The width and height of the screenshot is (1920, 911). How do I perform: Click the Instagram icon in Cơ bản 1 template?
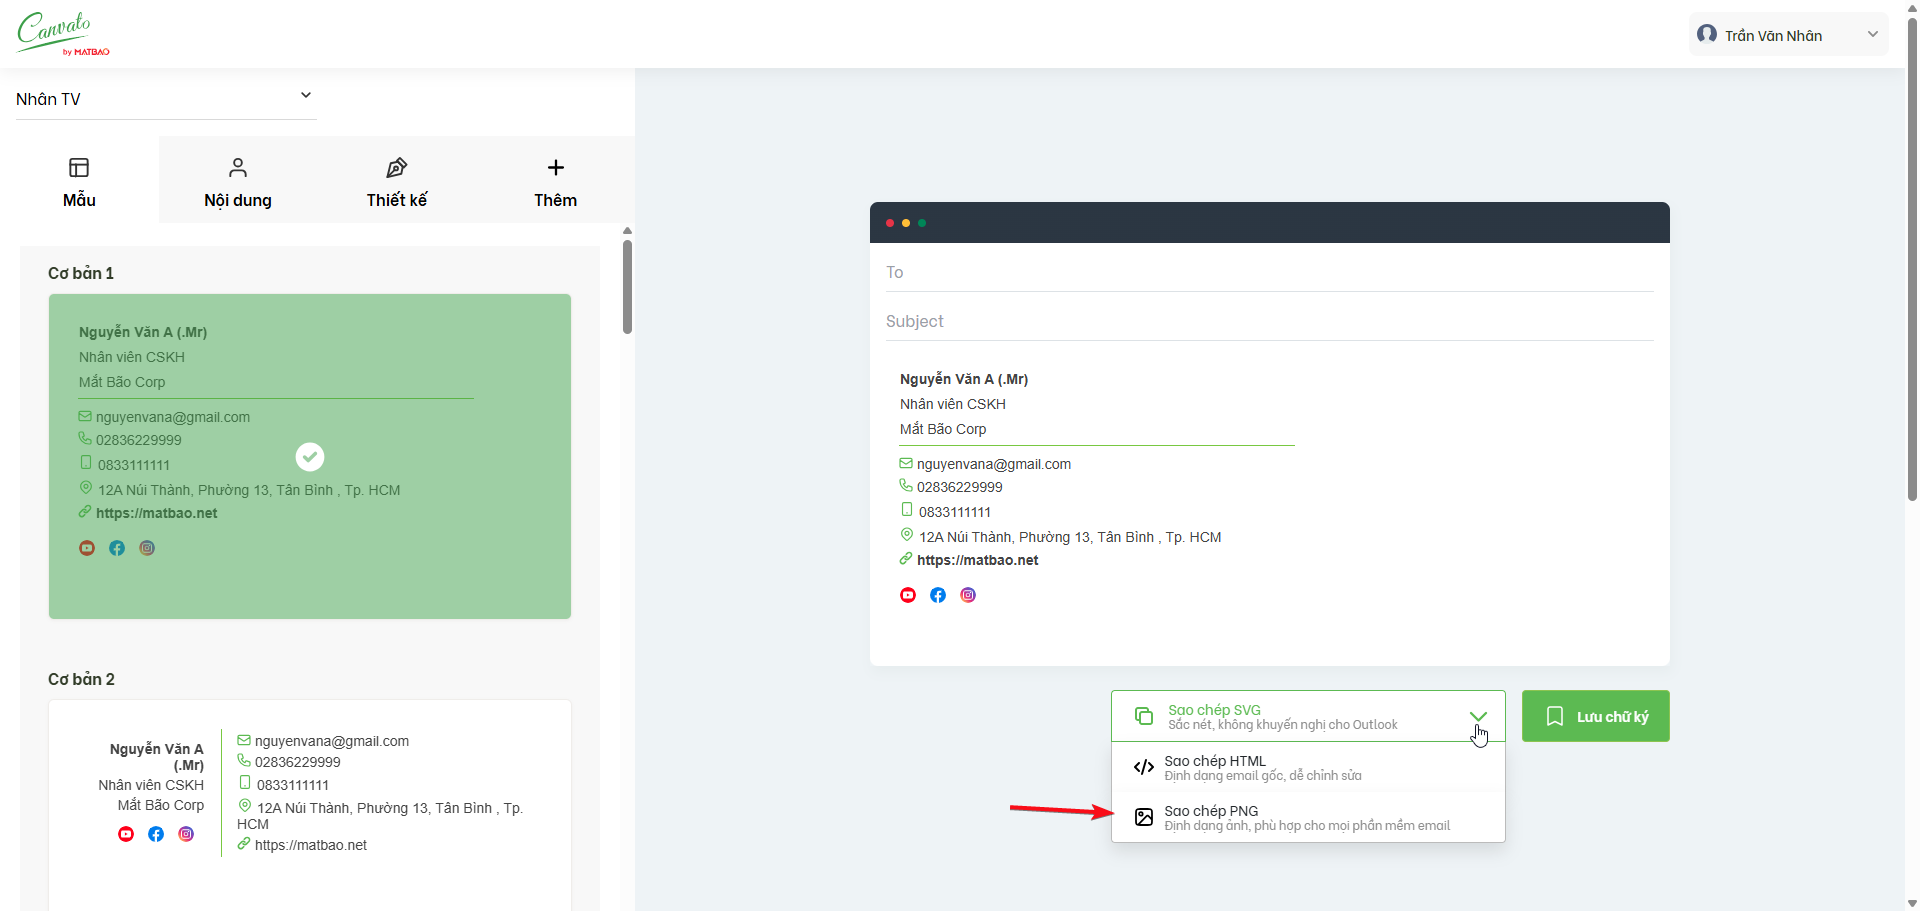coord(147,548)
